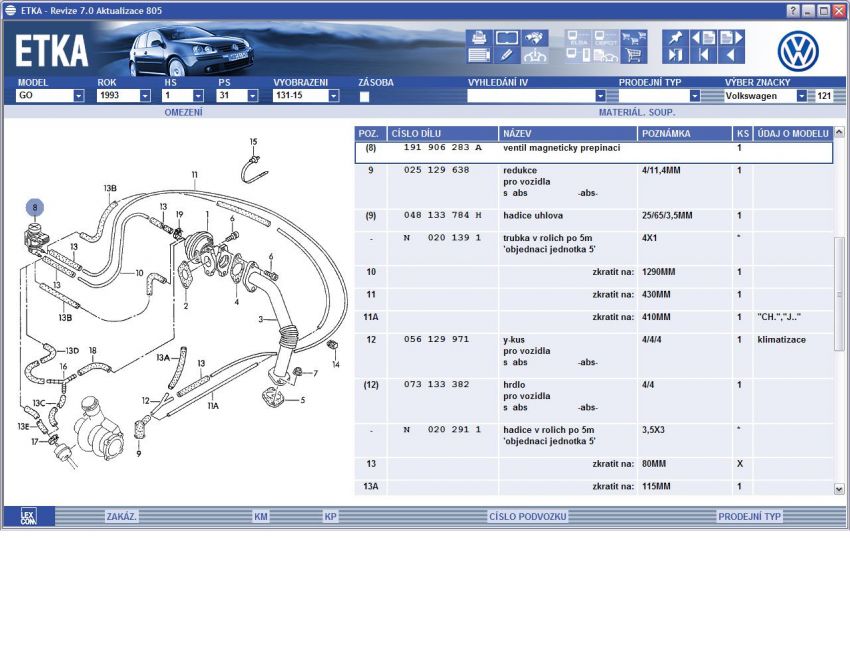Click the single back arrow icon
The image size is (850, 664).
tap(731, 55)
